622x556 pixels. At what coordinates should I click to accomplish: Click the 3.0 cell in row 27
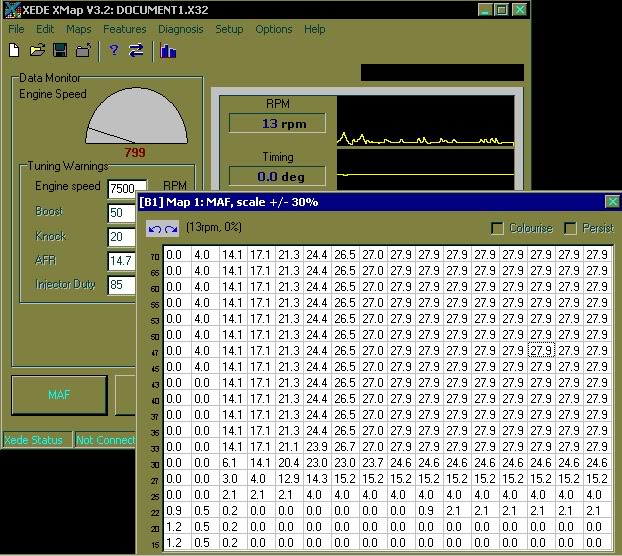(x=233, y=479)
